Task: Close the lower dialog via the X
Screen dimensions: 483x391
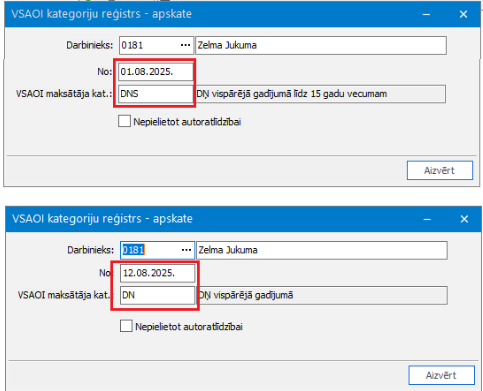Action: coord(464,219)
